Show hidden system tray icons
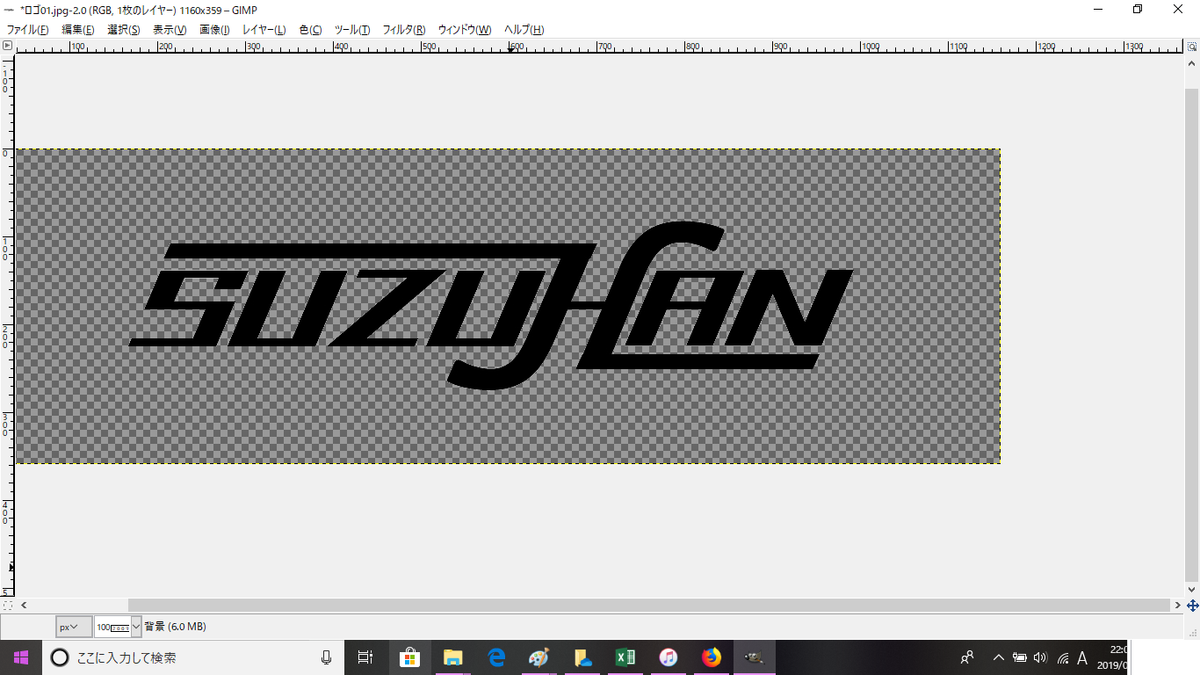Image resolution: width=1200 pixels, height=675 pixels. [x=998, y=657]
